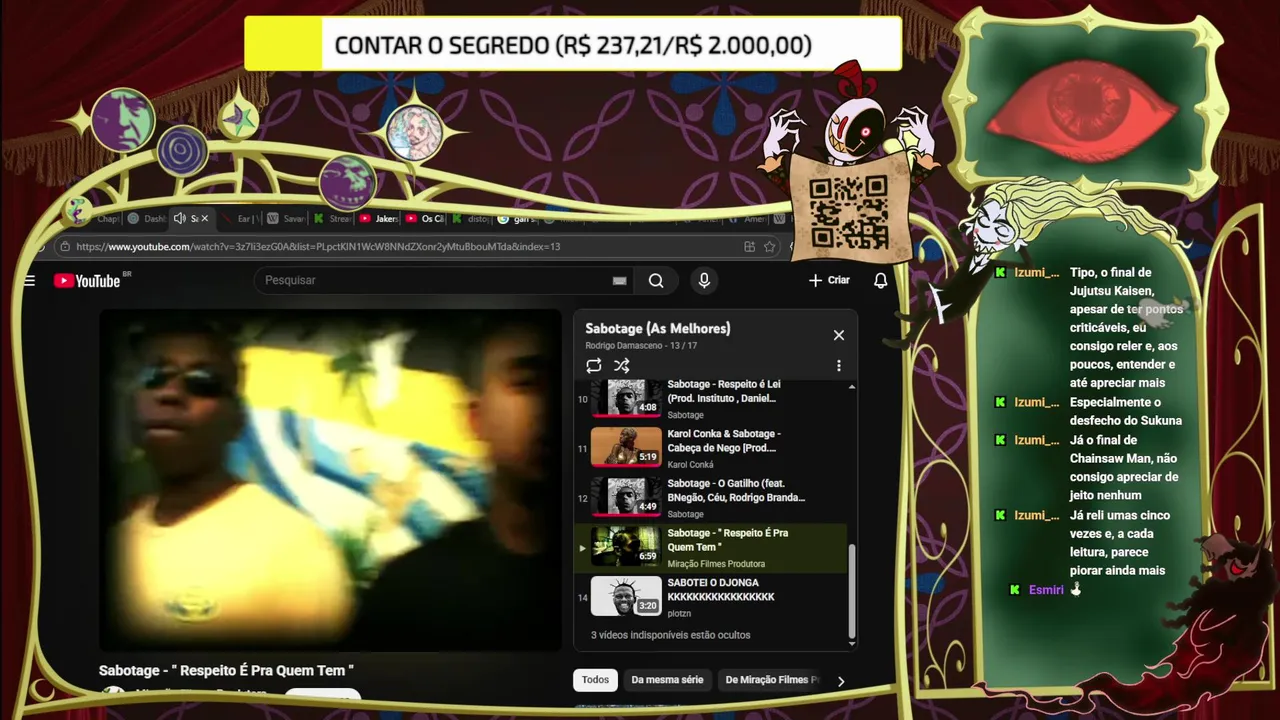The image size is (1280, 720).
Task: Toggle playlist loop (repeat) icon
Action: 594,366
